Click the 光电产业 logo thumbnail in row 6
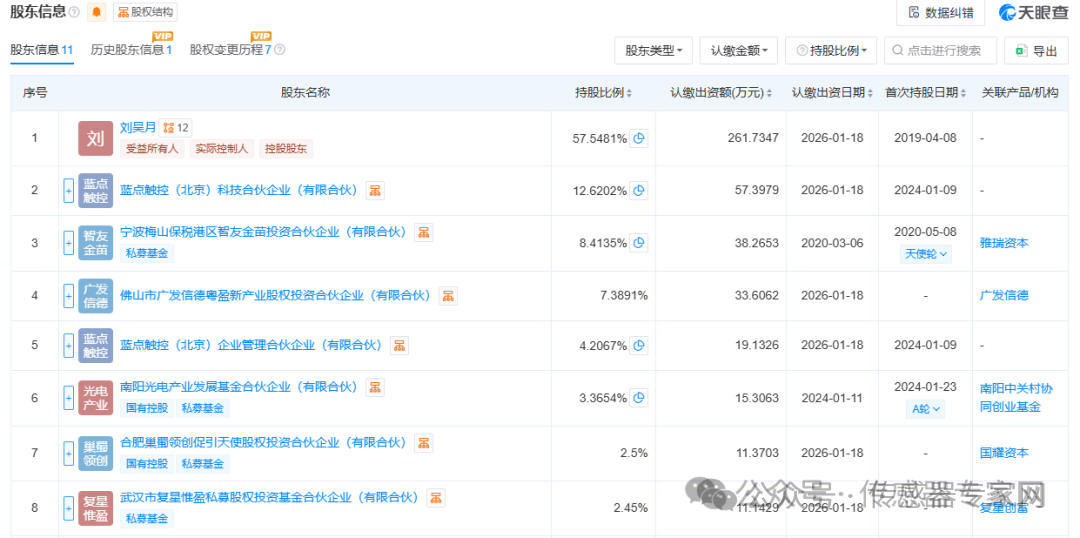This screenshot has height=538, width=1080. tap(95, 397)
